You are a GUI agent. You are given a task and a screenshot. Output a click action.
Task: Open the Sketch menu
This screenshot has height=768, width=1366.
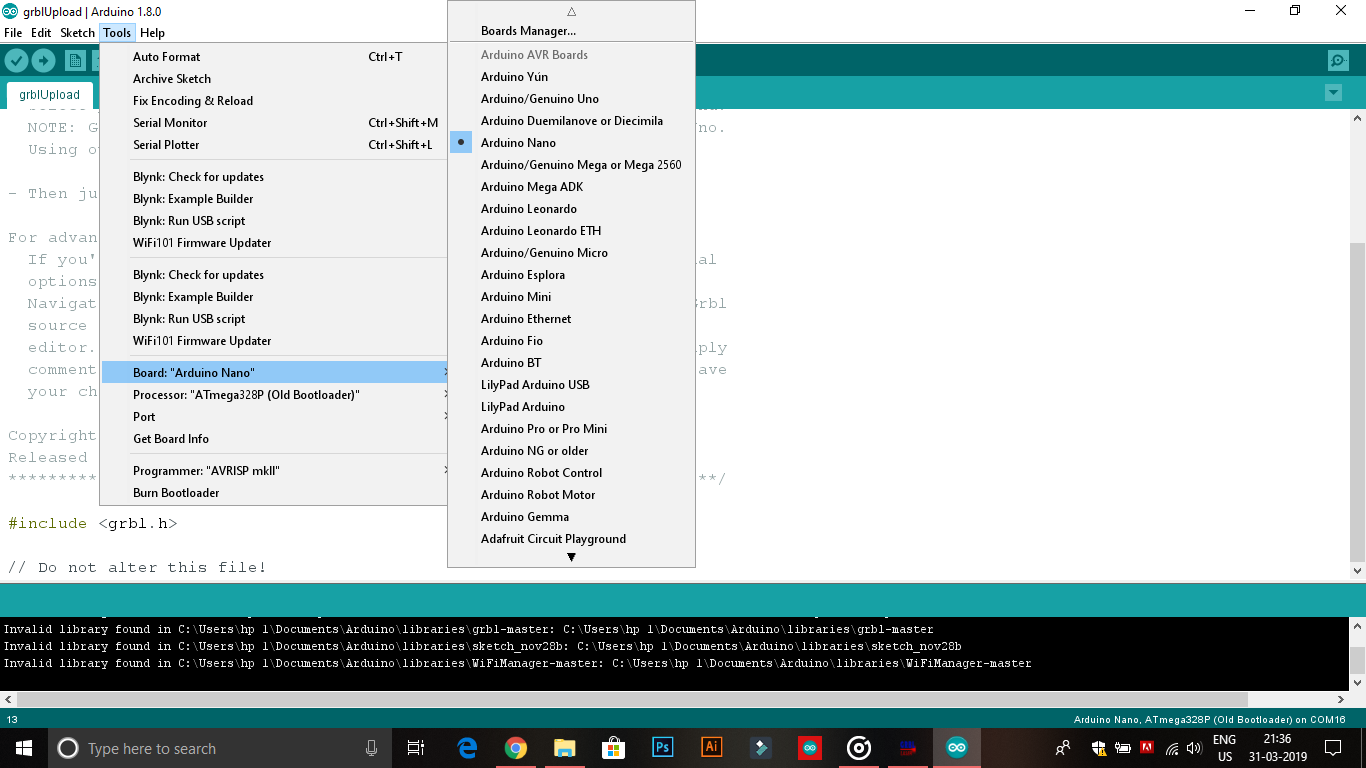point(77,32)
